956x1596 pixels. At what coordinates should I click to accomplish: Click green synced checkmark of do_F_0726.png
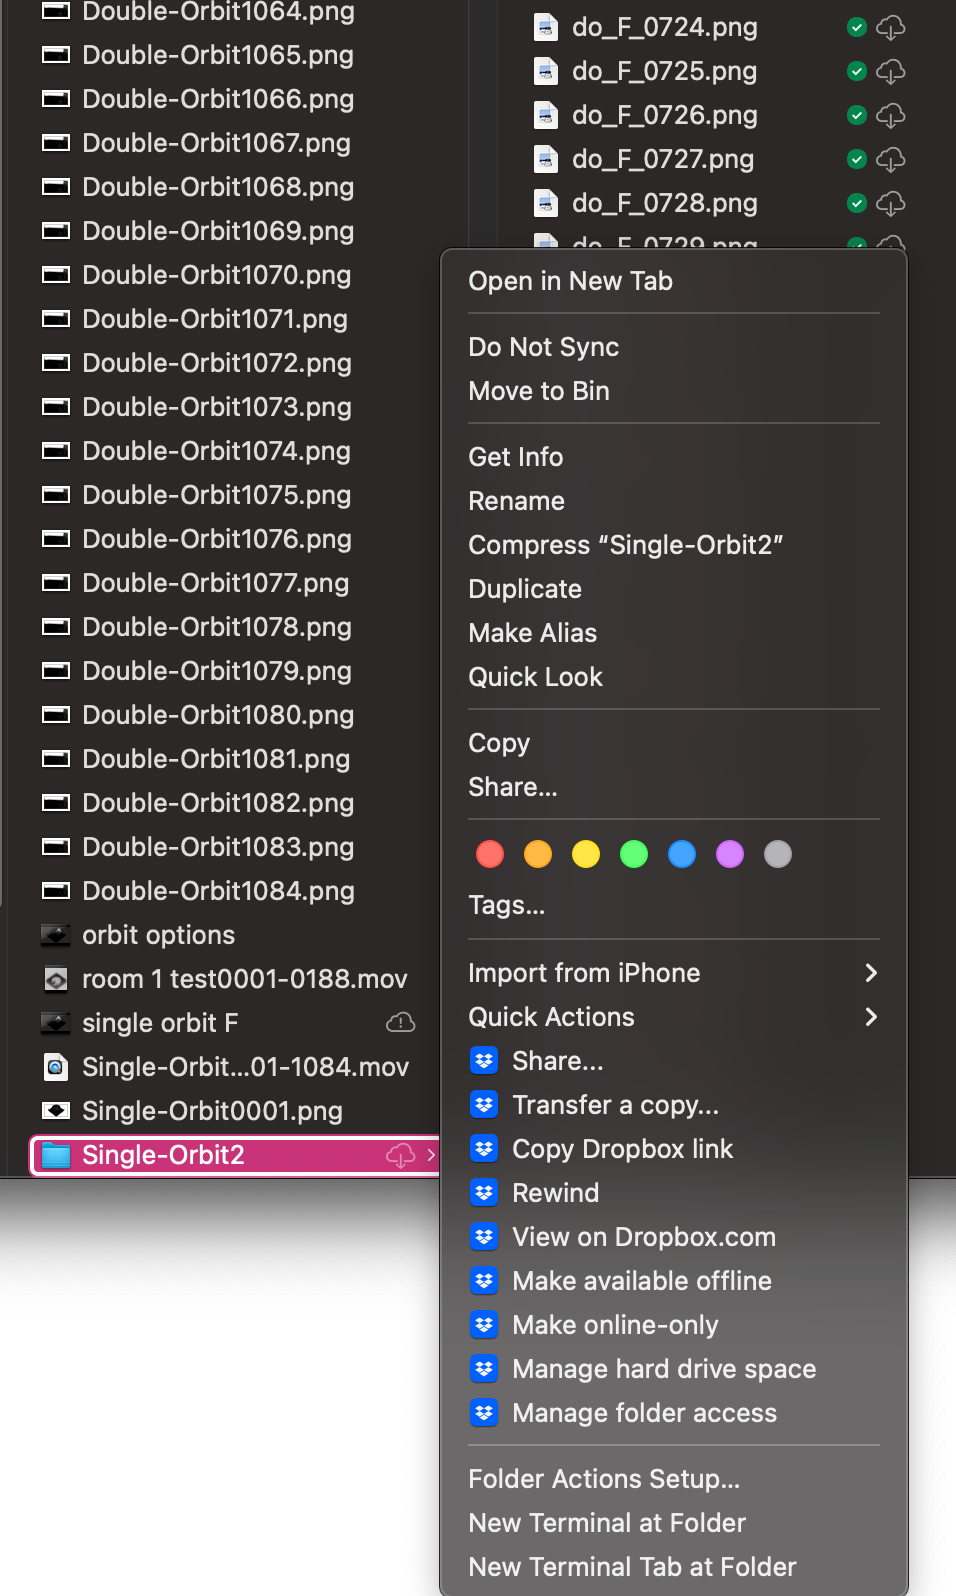point(857,115)
